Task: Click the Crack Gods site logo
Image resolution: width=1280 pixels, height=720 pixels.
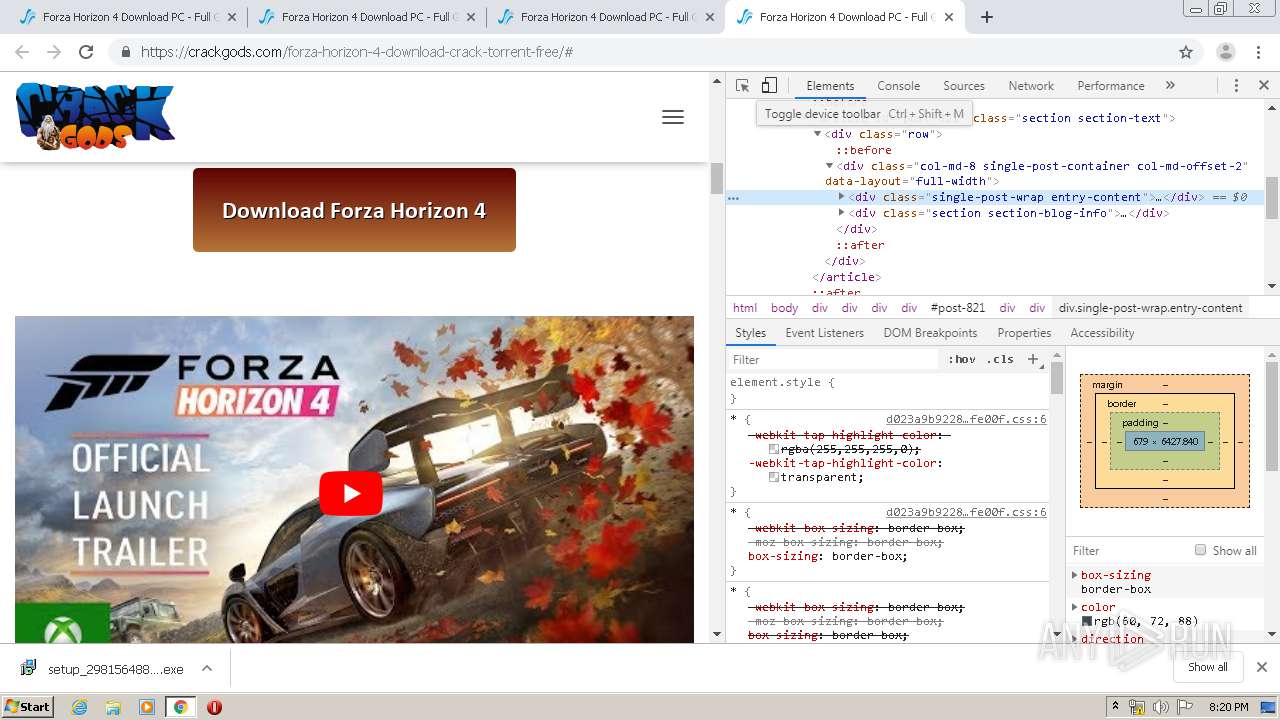Action: (x=95, y=116)
